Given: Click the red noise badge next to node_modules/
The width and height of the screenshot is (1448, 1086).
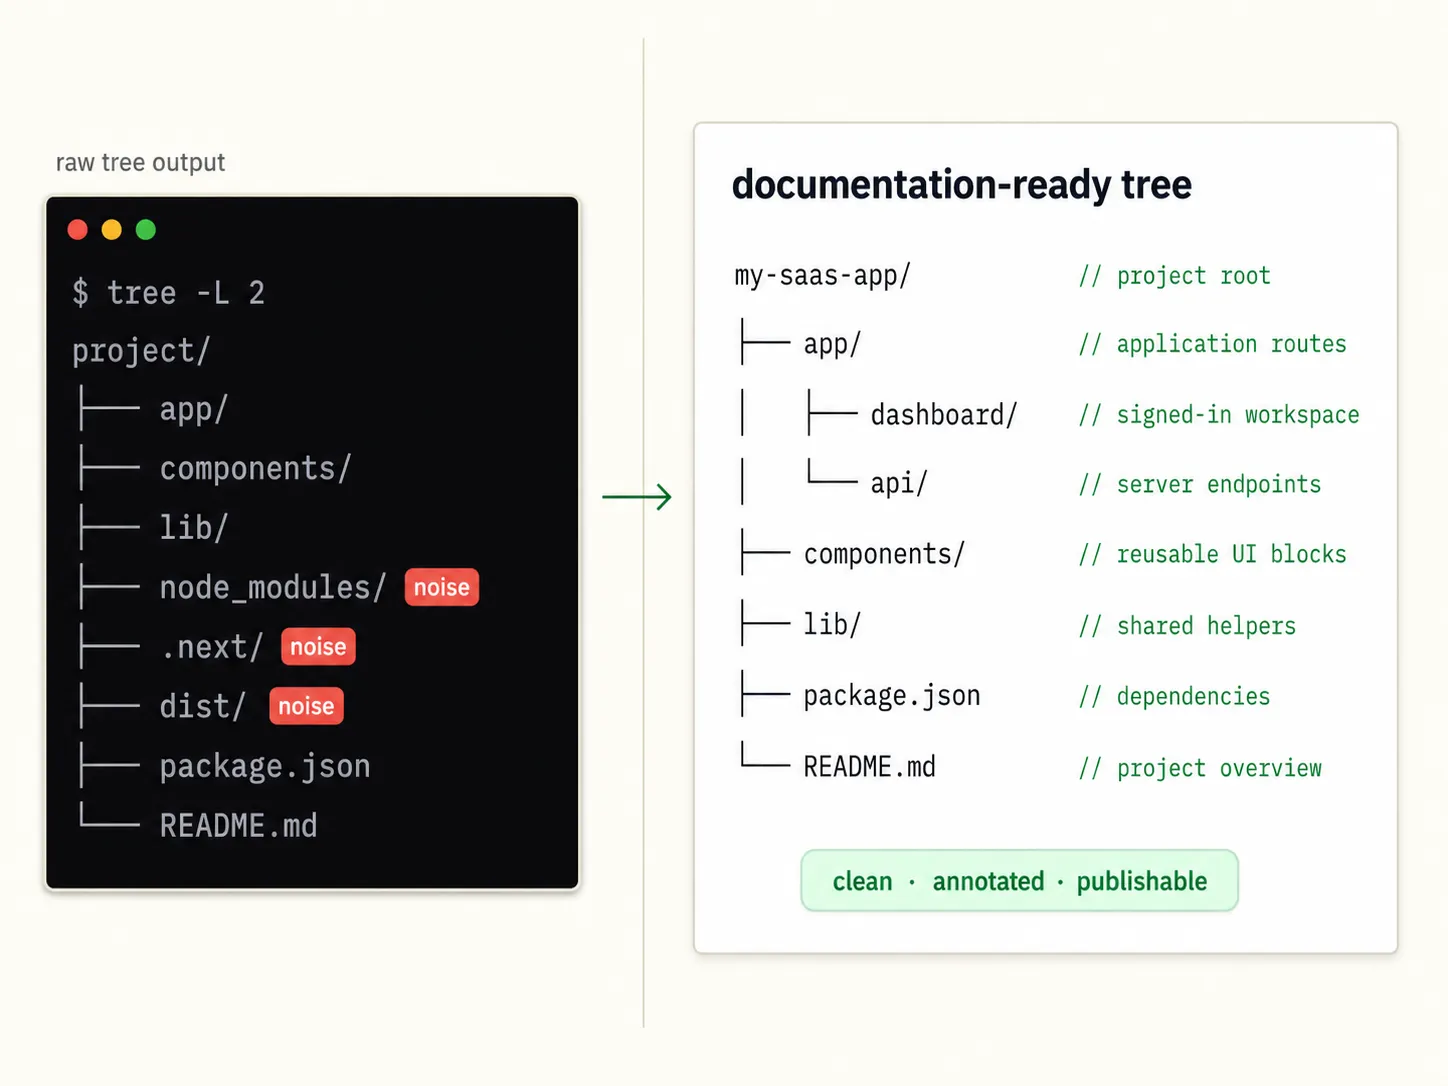Looking at the screenshot, I should (x=441, y=587).
